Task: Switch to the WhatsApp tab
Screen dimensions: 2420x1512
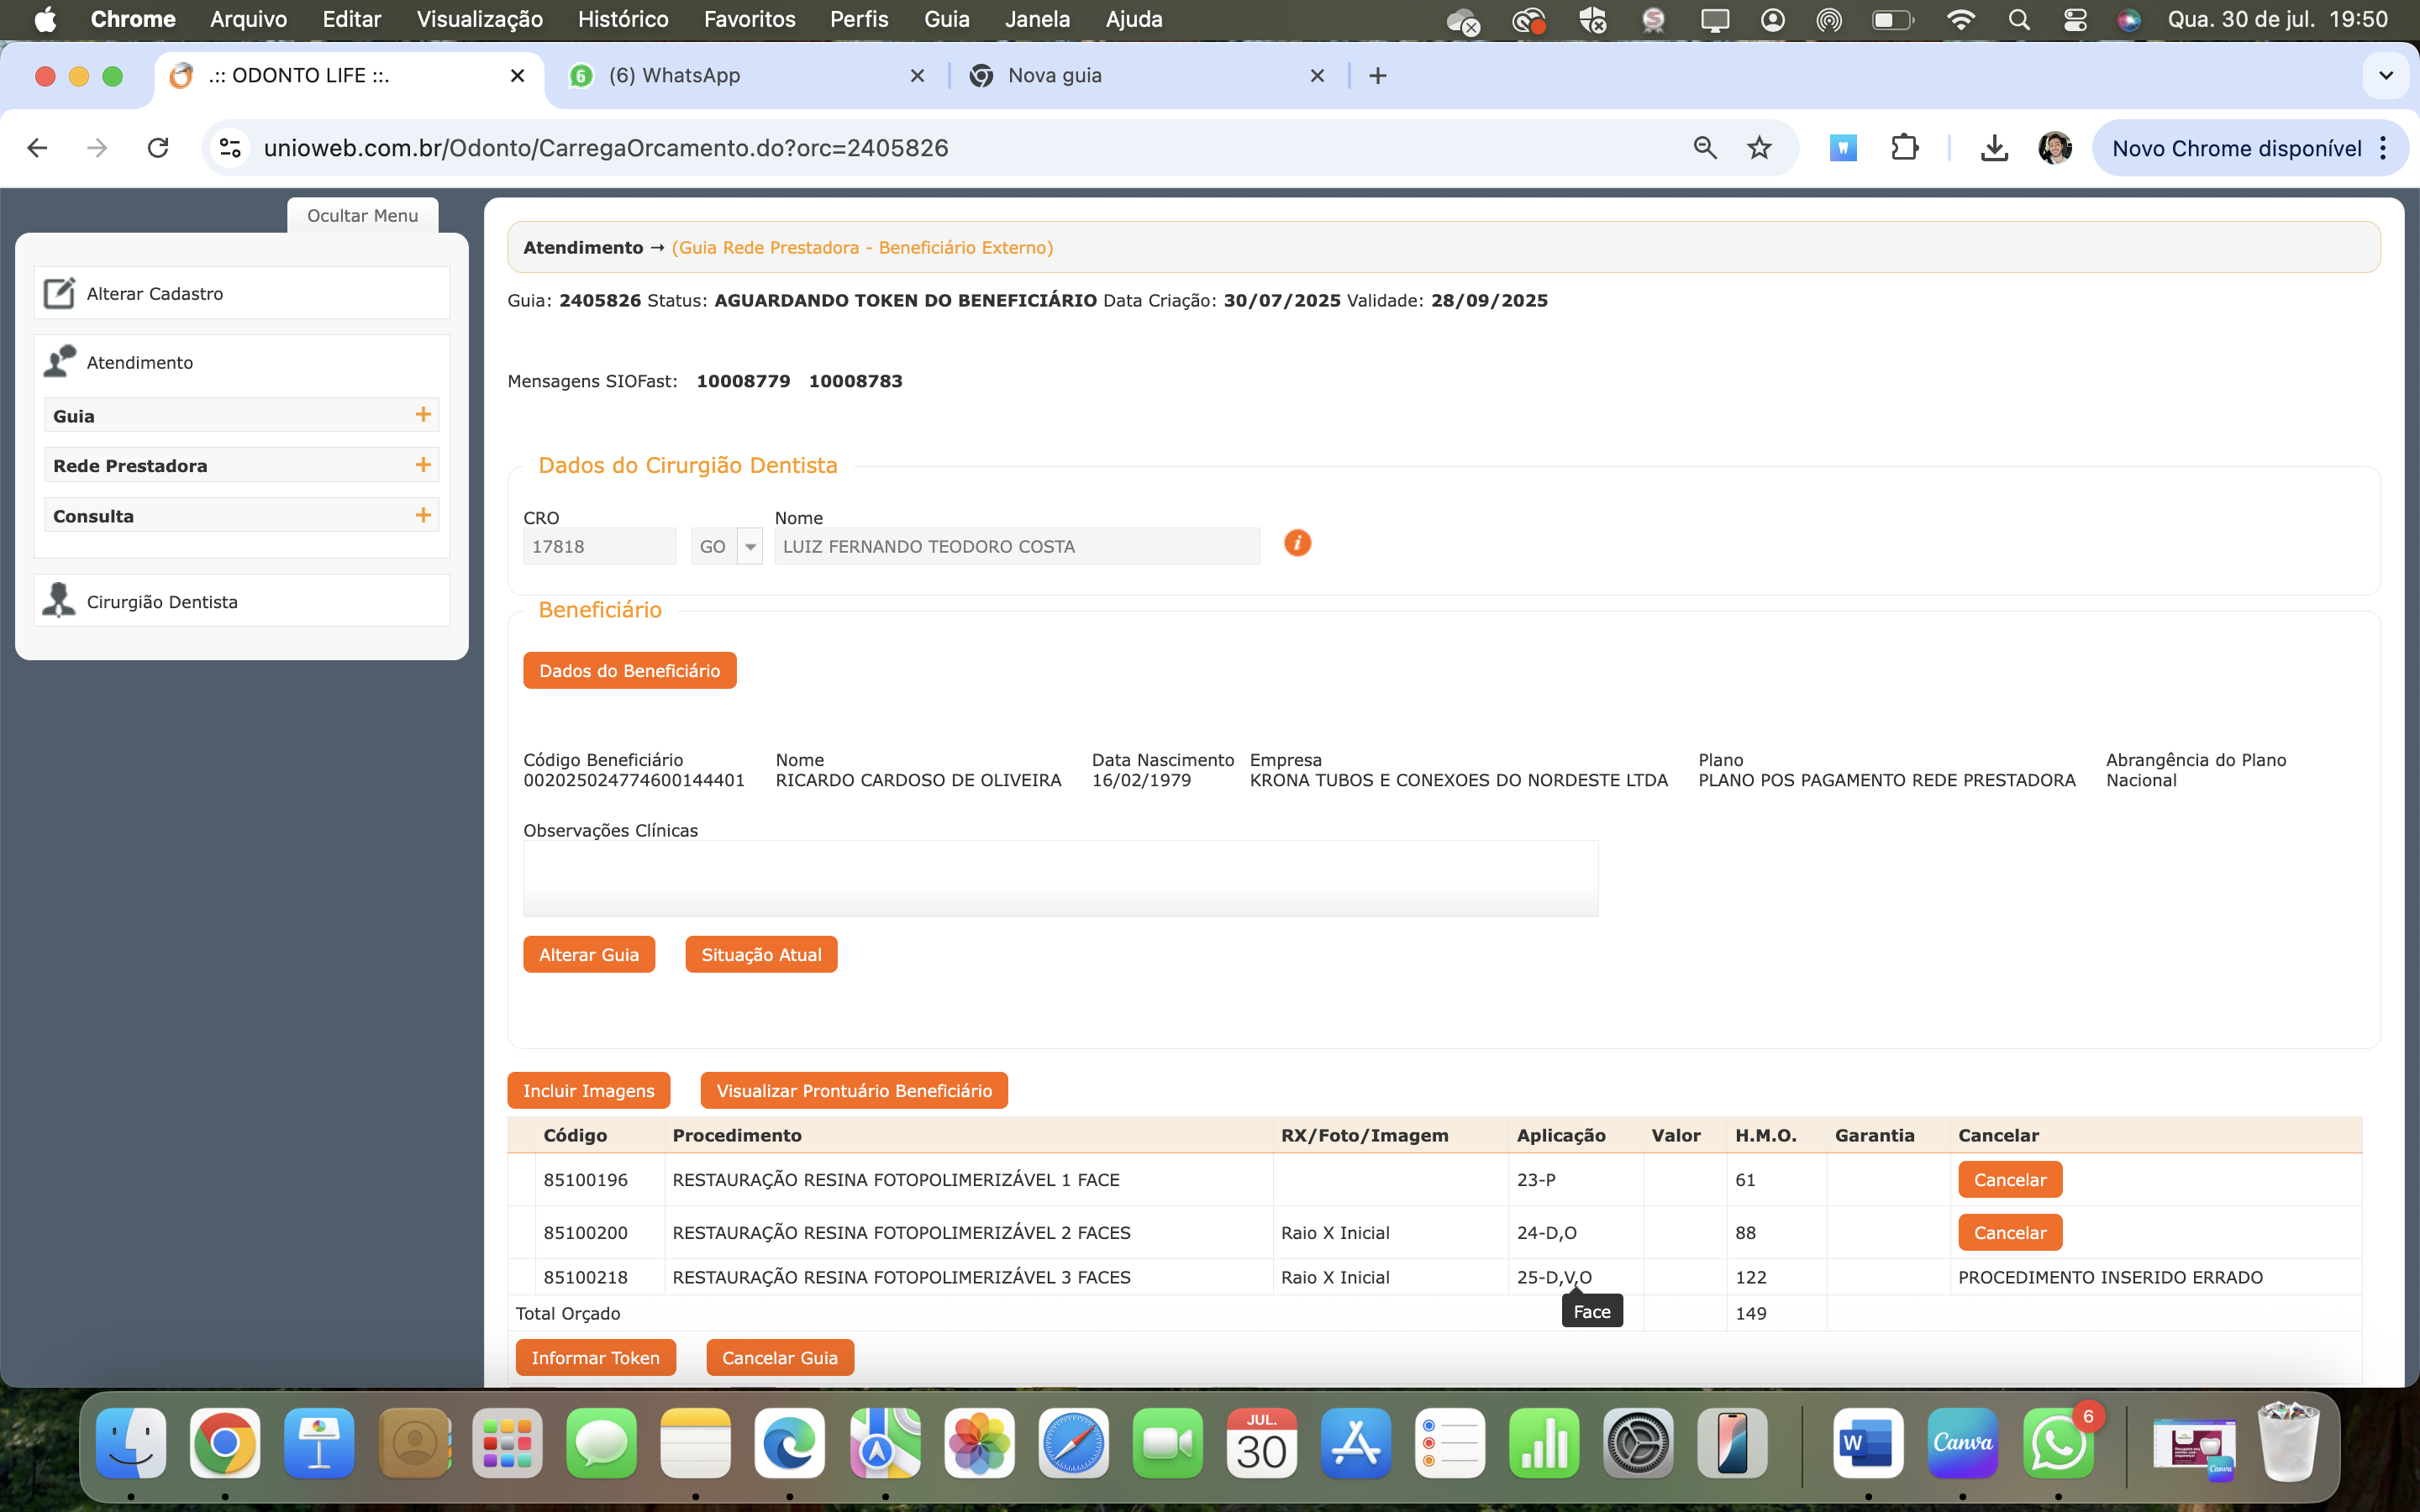Action: (x=674, y=76)
